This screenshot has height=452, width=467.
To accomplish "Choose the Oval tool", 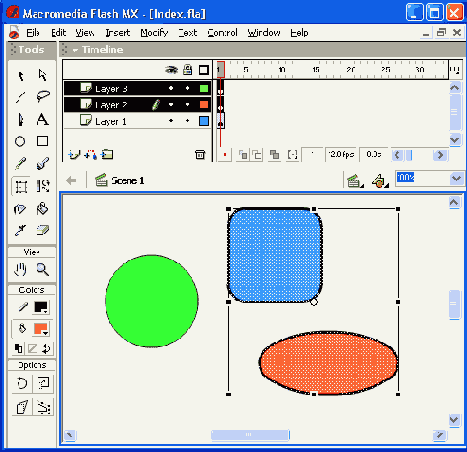I will click(20, 141).
